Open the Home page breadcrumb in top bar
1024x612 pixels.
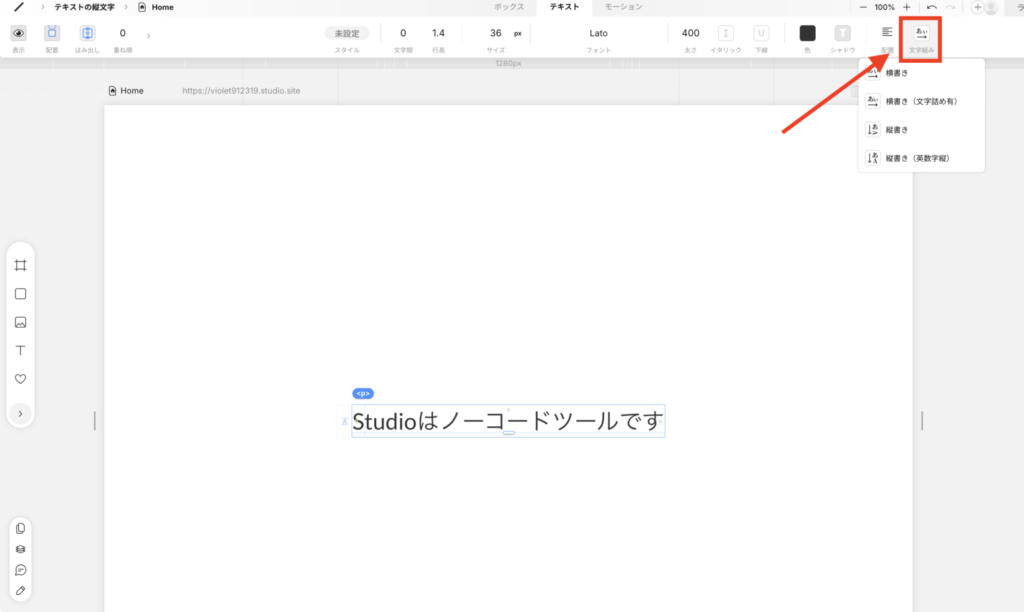coord(156,7)
